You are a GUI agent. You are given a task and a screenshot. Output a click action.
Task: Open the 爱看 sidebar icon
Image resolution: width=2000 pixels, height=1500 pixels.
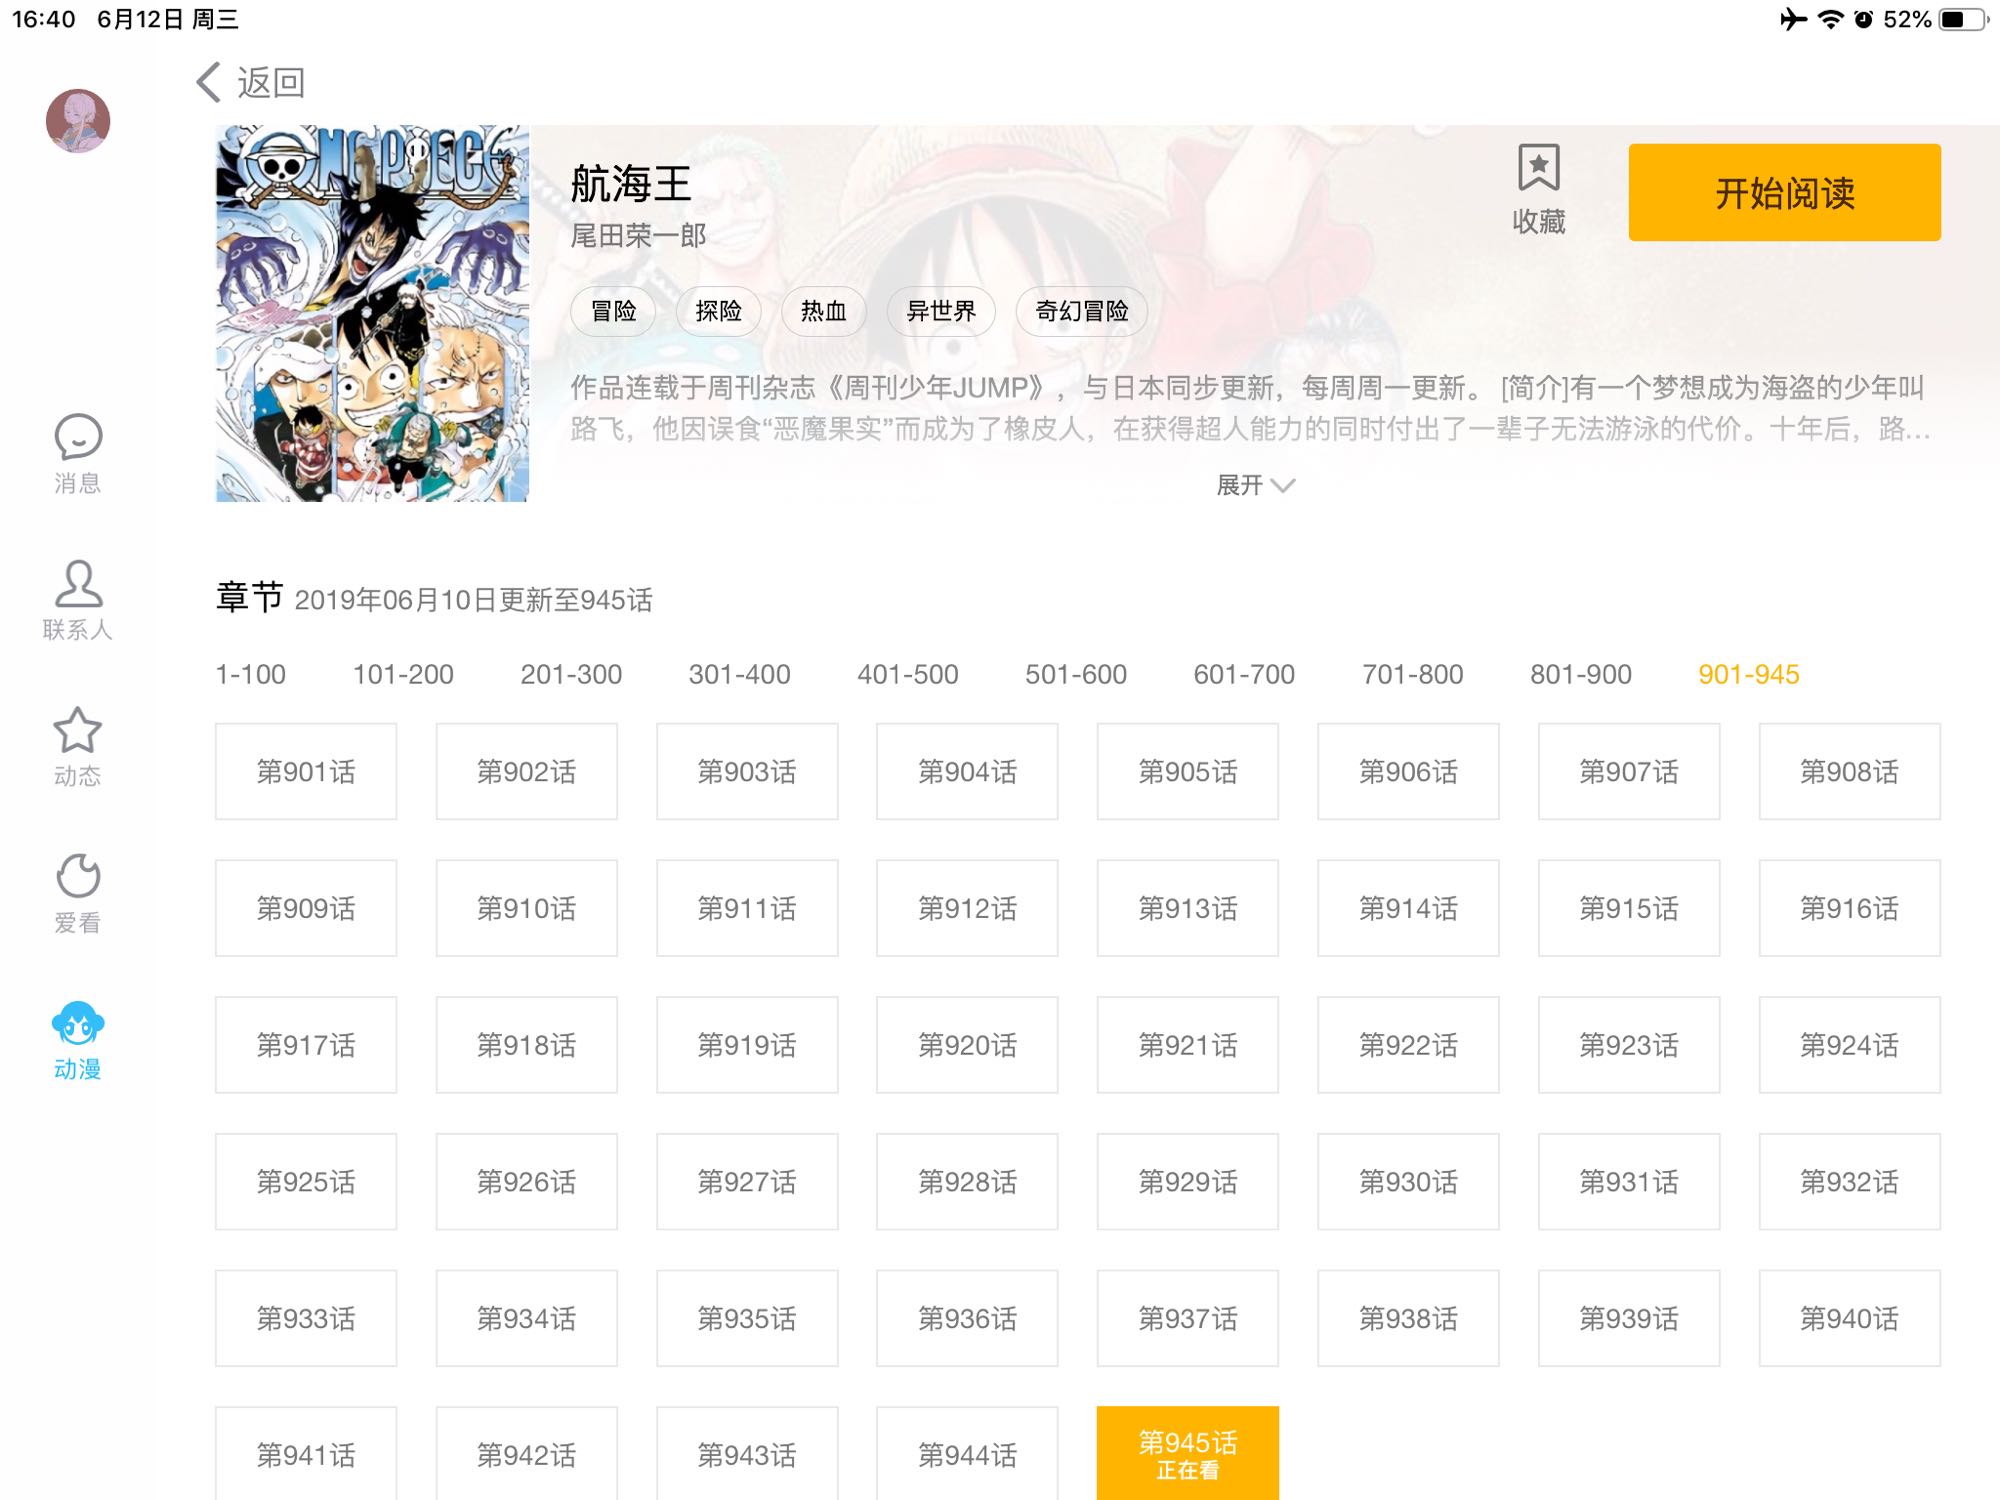click(78, 877)
